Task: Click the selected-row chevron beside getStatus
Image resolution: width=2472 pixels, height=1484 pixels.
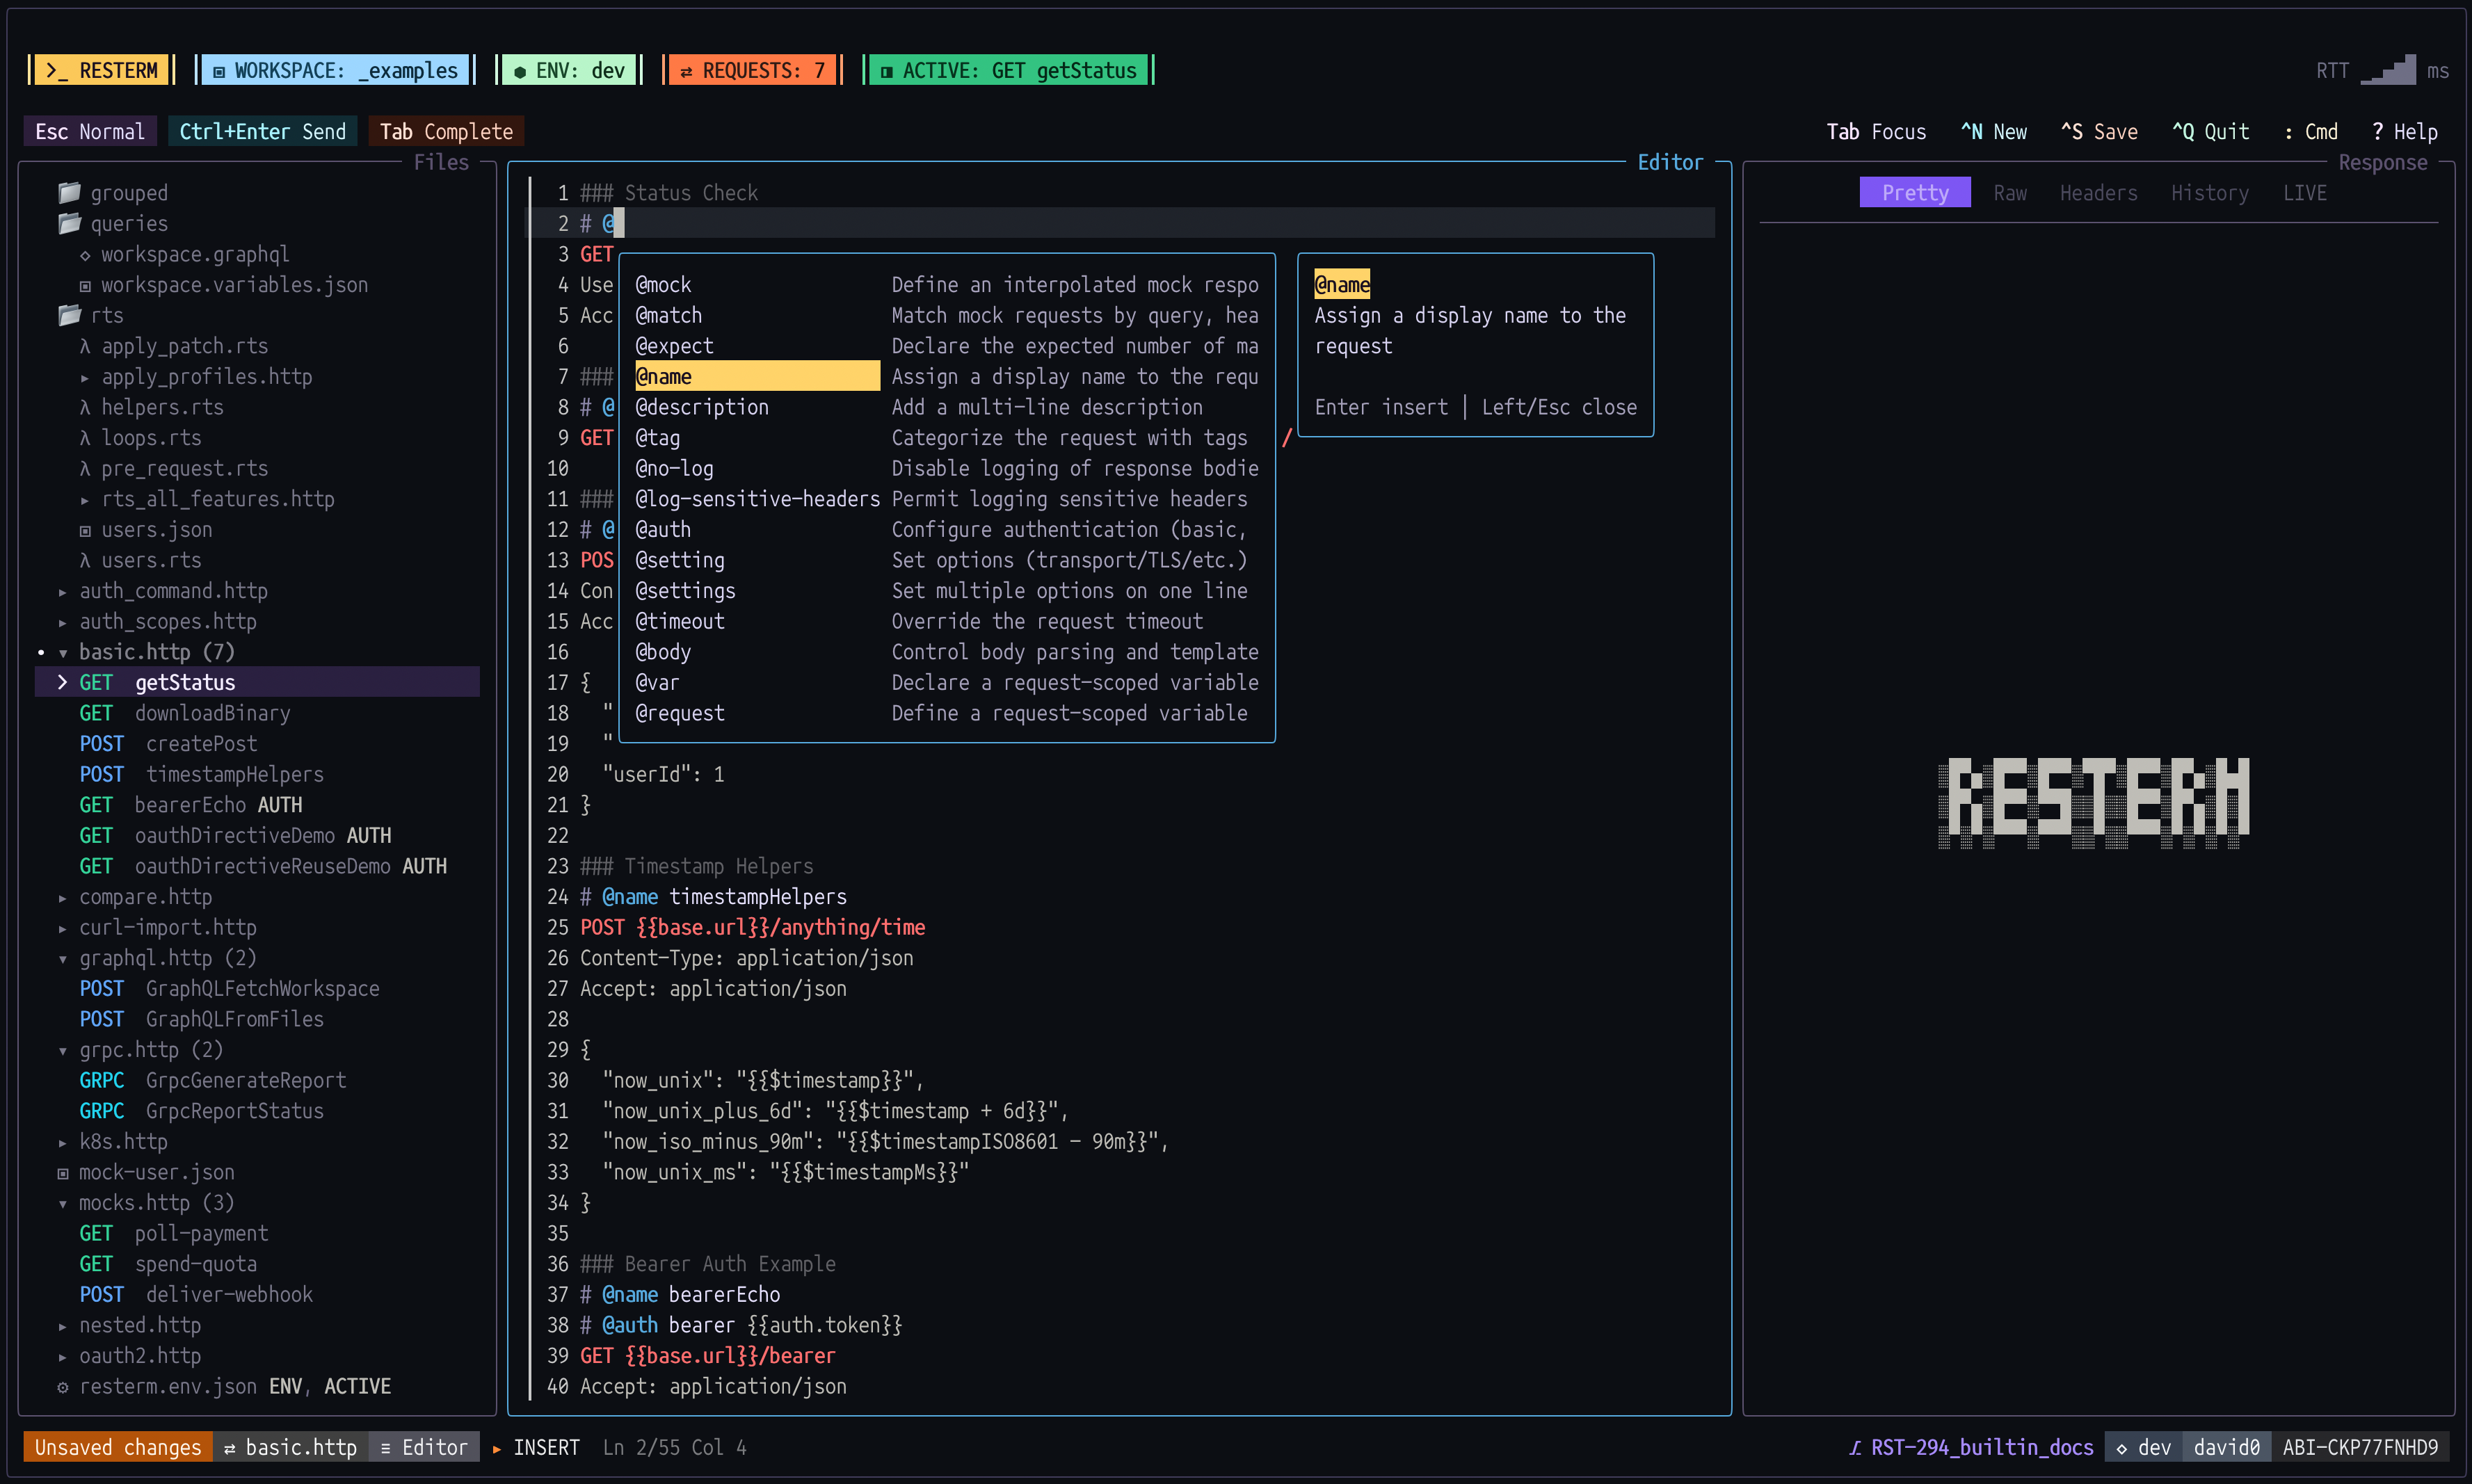Action: point(62,683)
